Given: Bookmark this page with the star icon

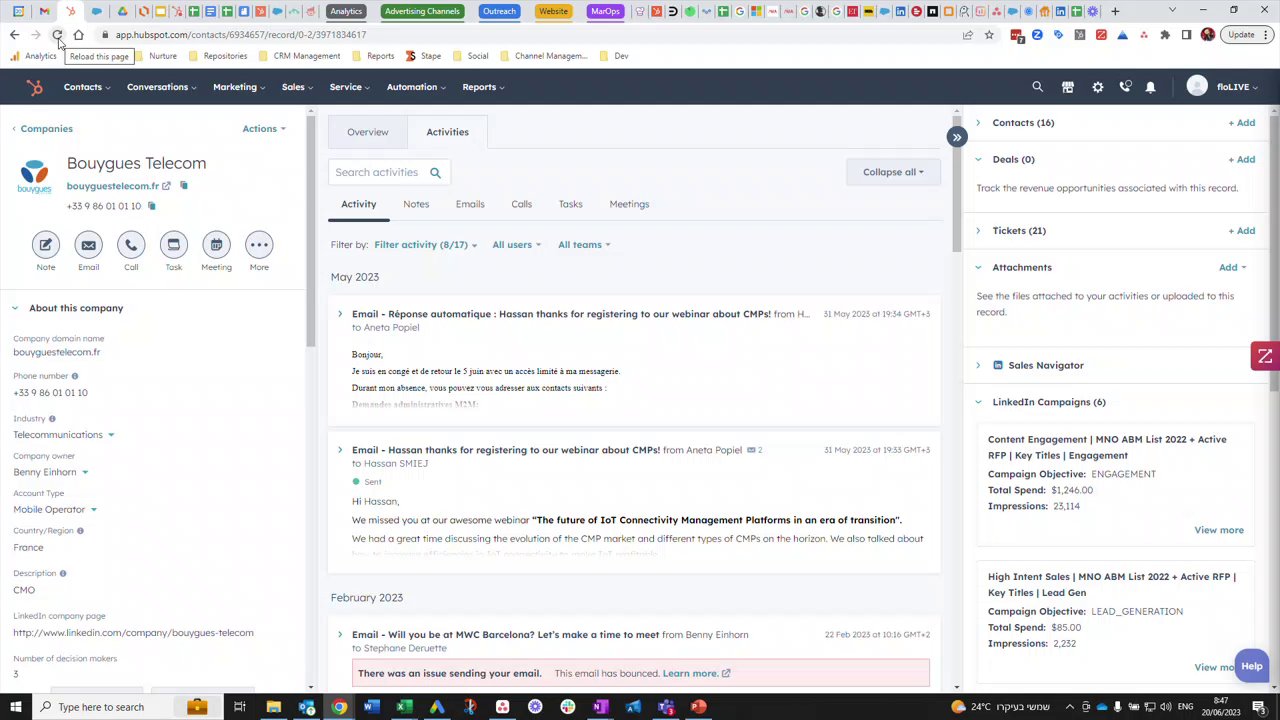Looking at the screenshot, I should click(989, 35).
